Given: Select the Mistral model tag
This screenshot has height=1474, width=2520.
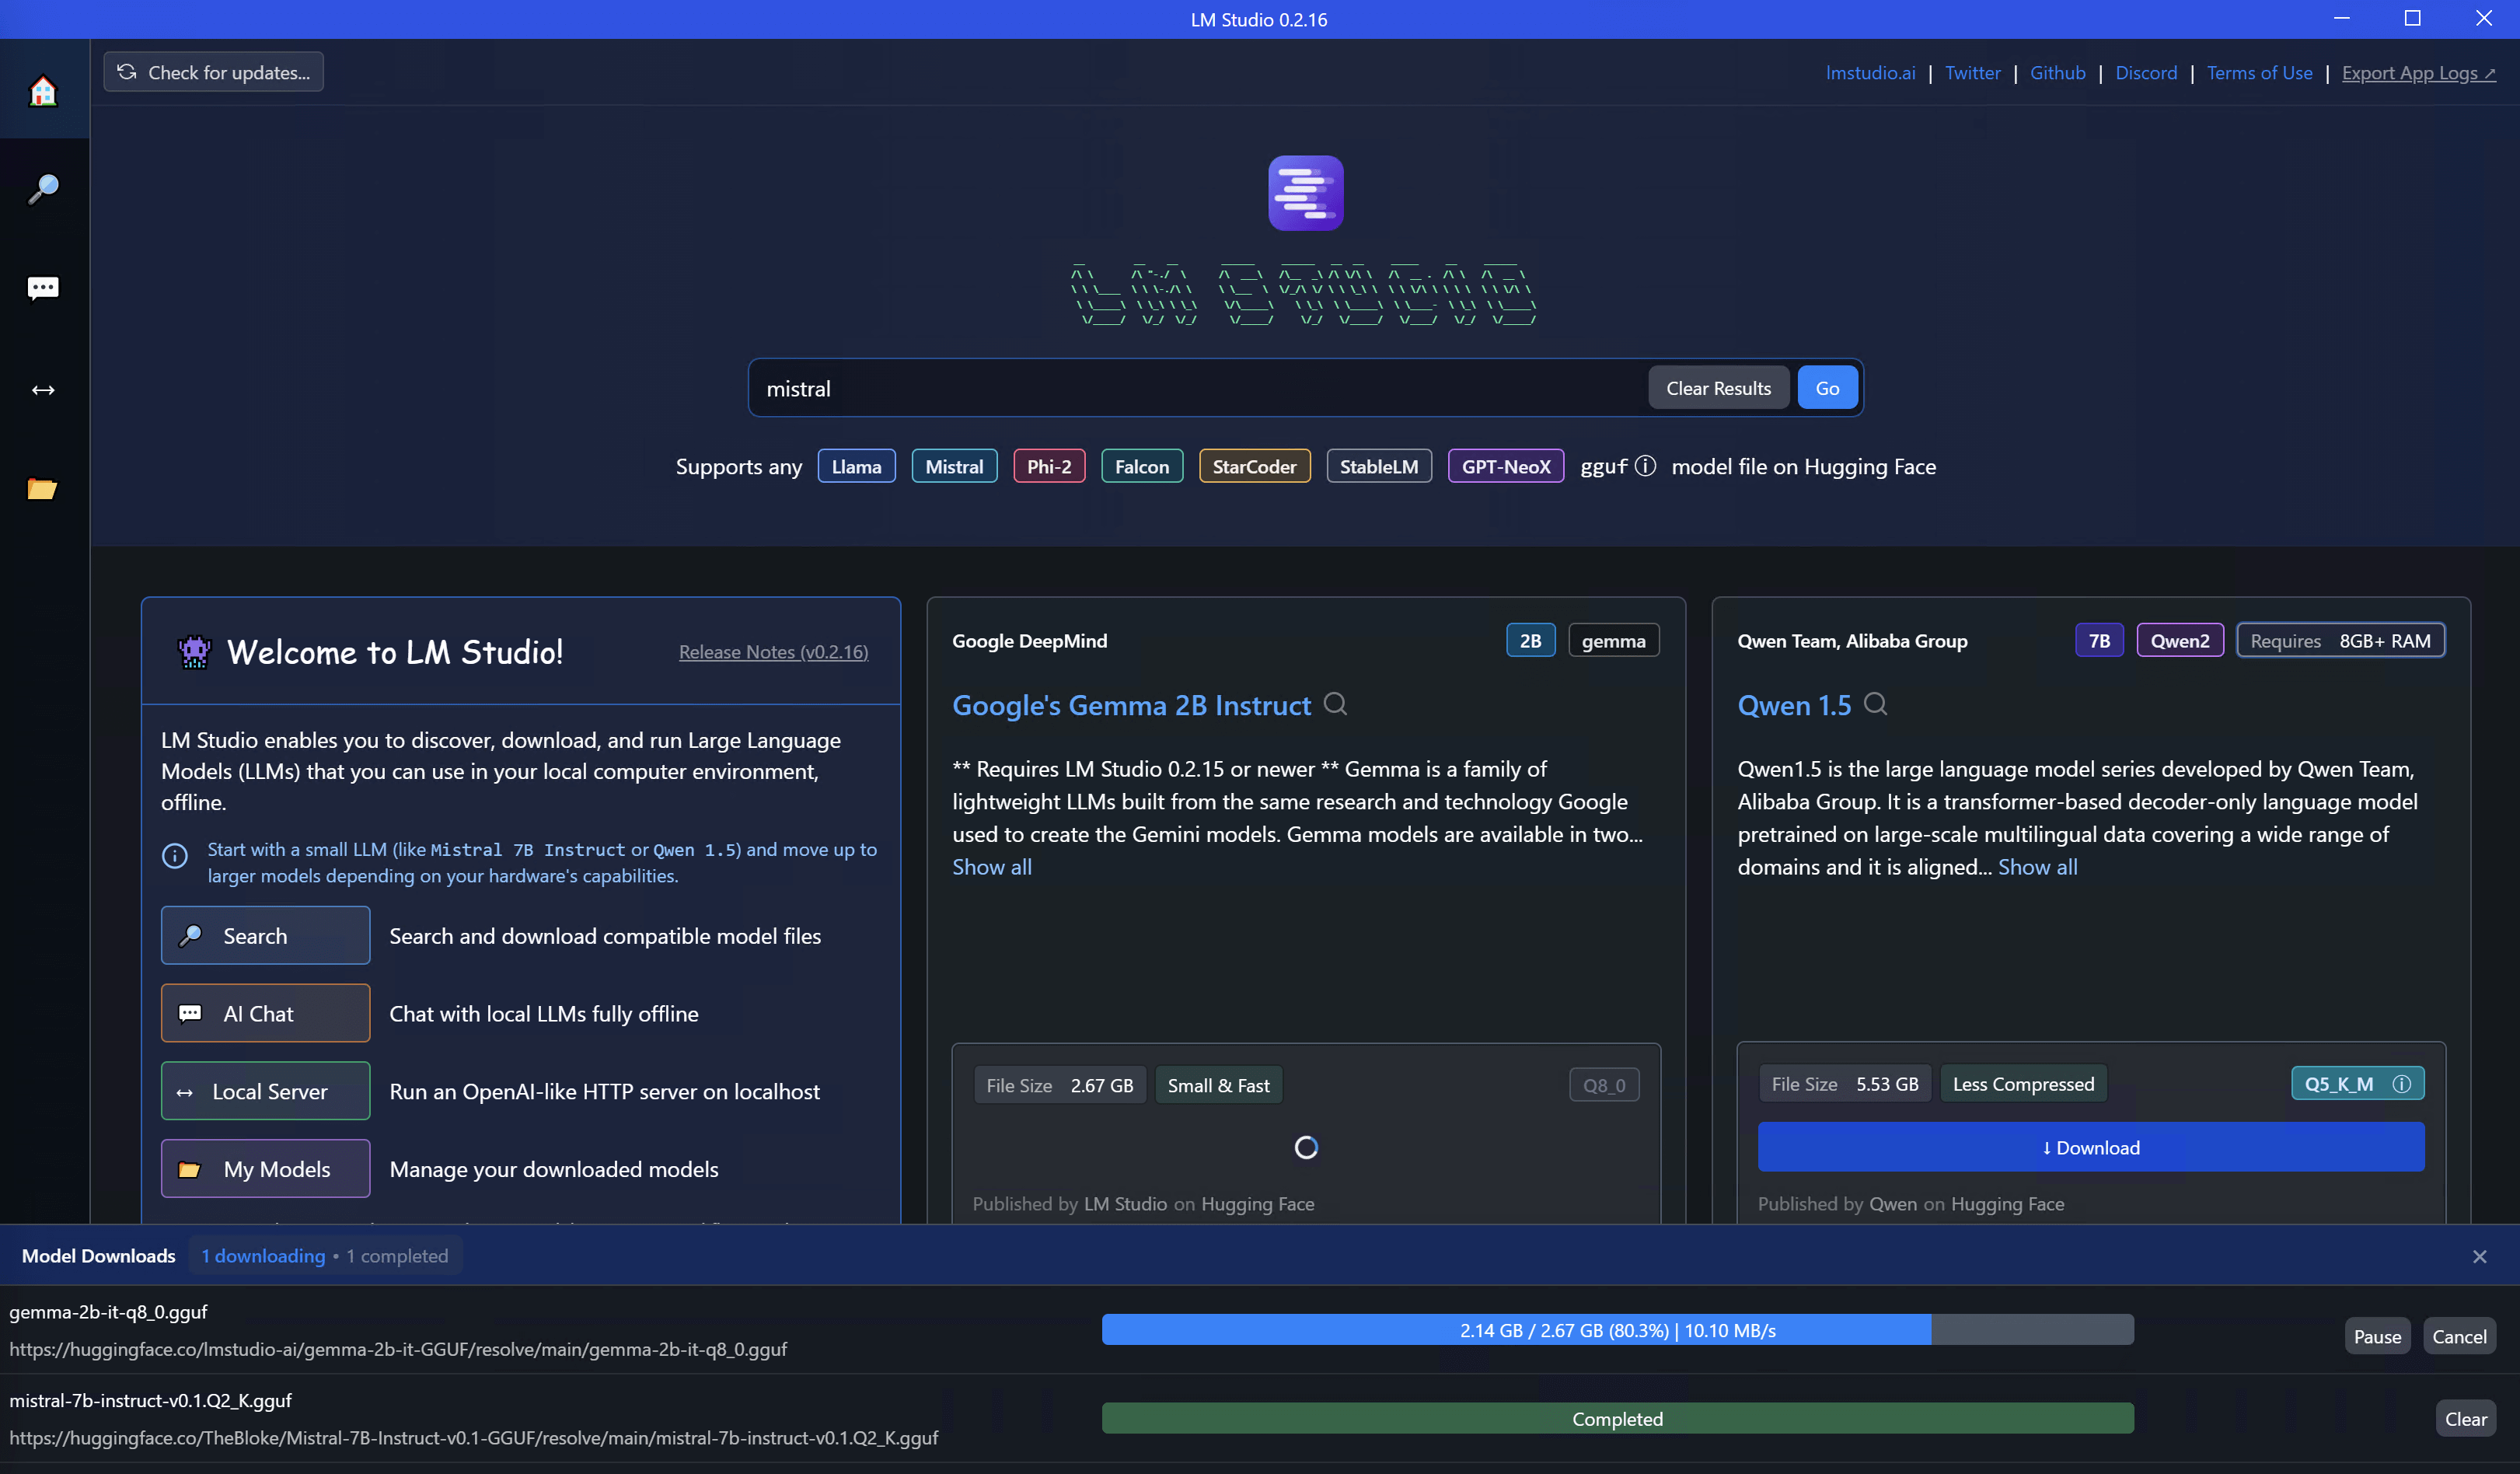Looking at the screenshot, I should coord(953,466).
